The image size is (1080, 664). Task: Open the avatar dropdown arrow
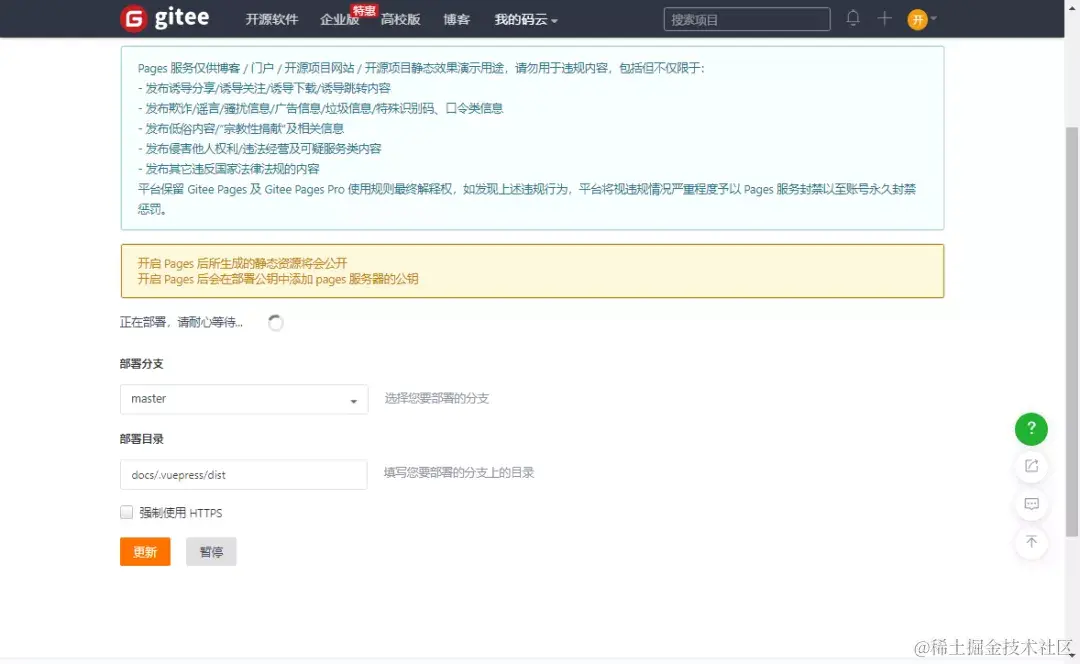point(936,18)
